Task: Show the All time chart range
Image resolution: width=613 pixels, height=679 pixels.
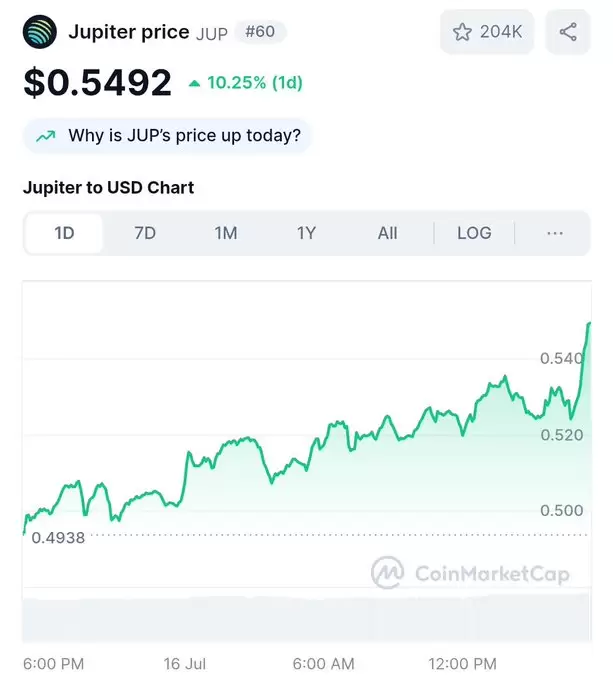Action: point(387,233)
